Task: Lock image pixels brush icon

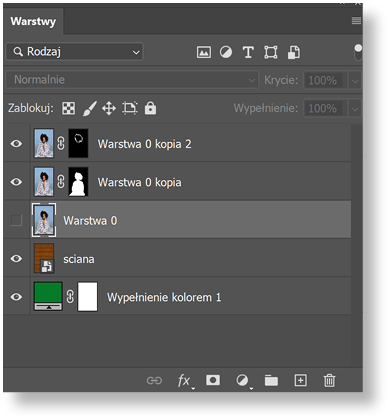Action: point(89,109)
